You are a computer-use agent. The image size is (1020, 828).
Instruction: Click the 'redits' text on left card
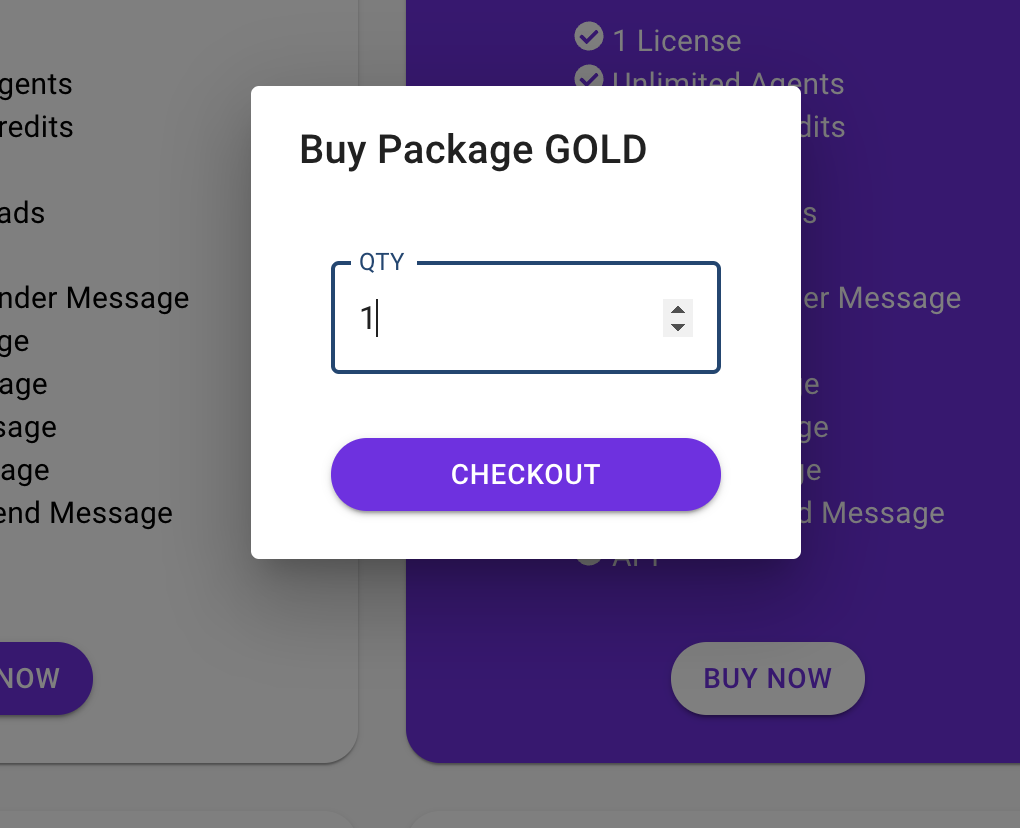(36, 127)
